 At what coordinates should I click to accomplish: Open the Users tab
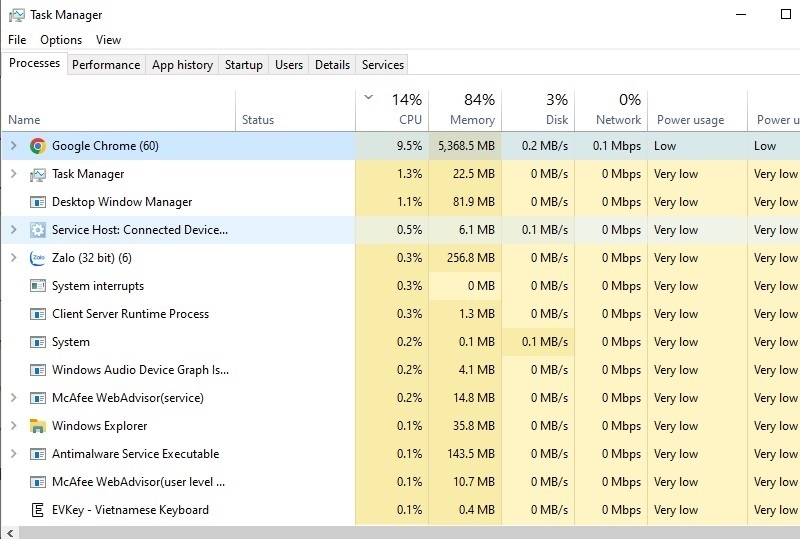(x=289, y=65)
